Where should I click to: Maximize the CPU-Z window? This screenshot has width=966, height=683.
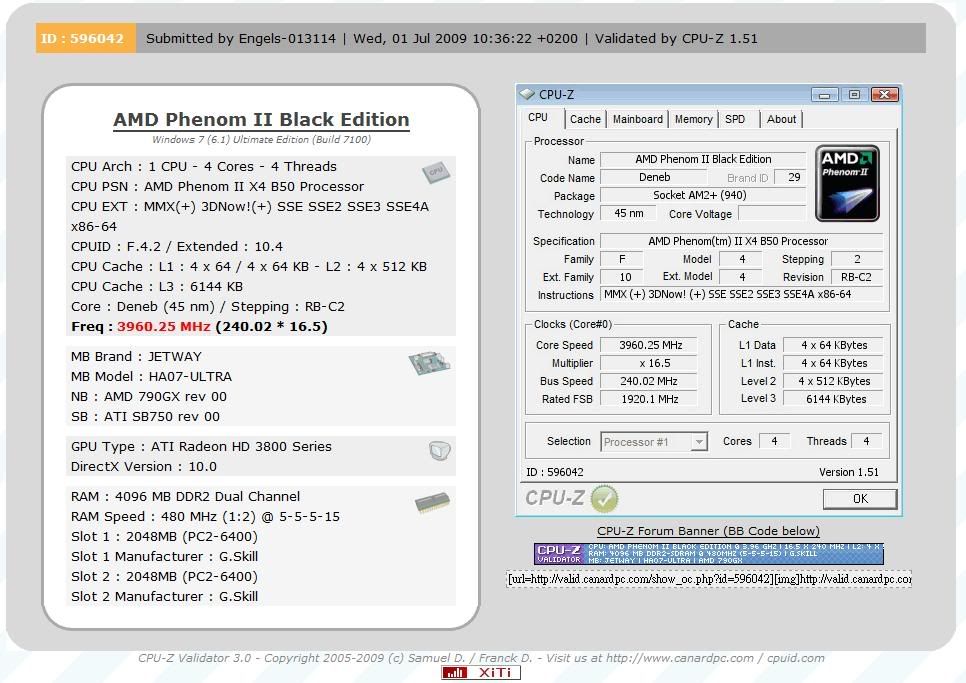(854, 95)
